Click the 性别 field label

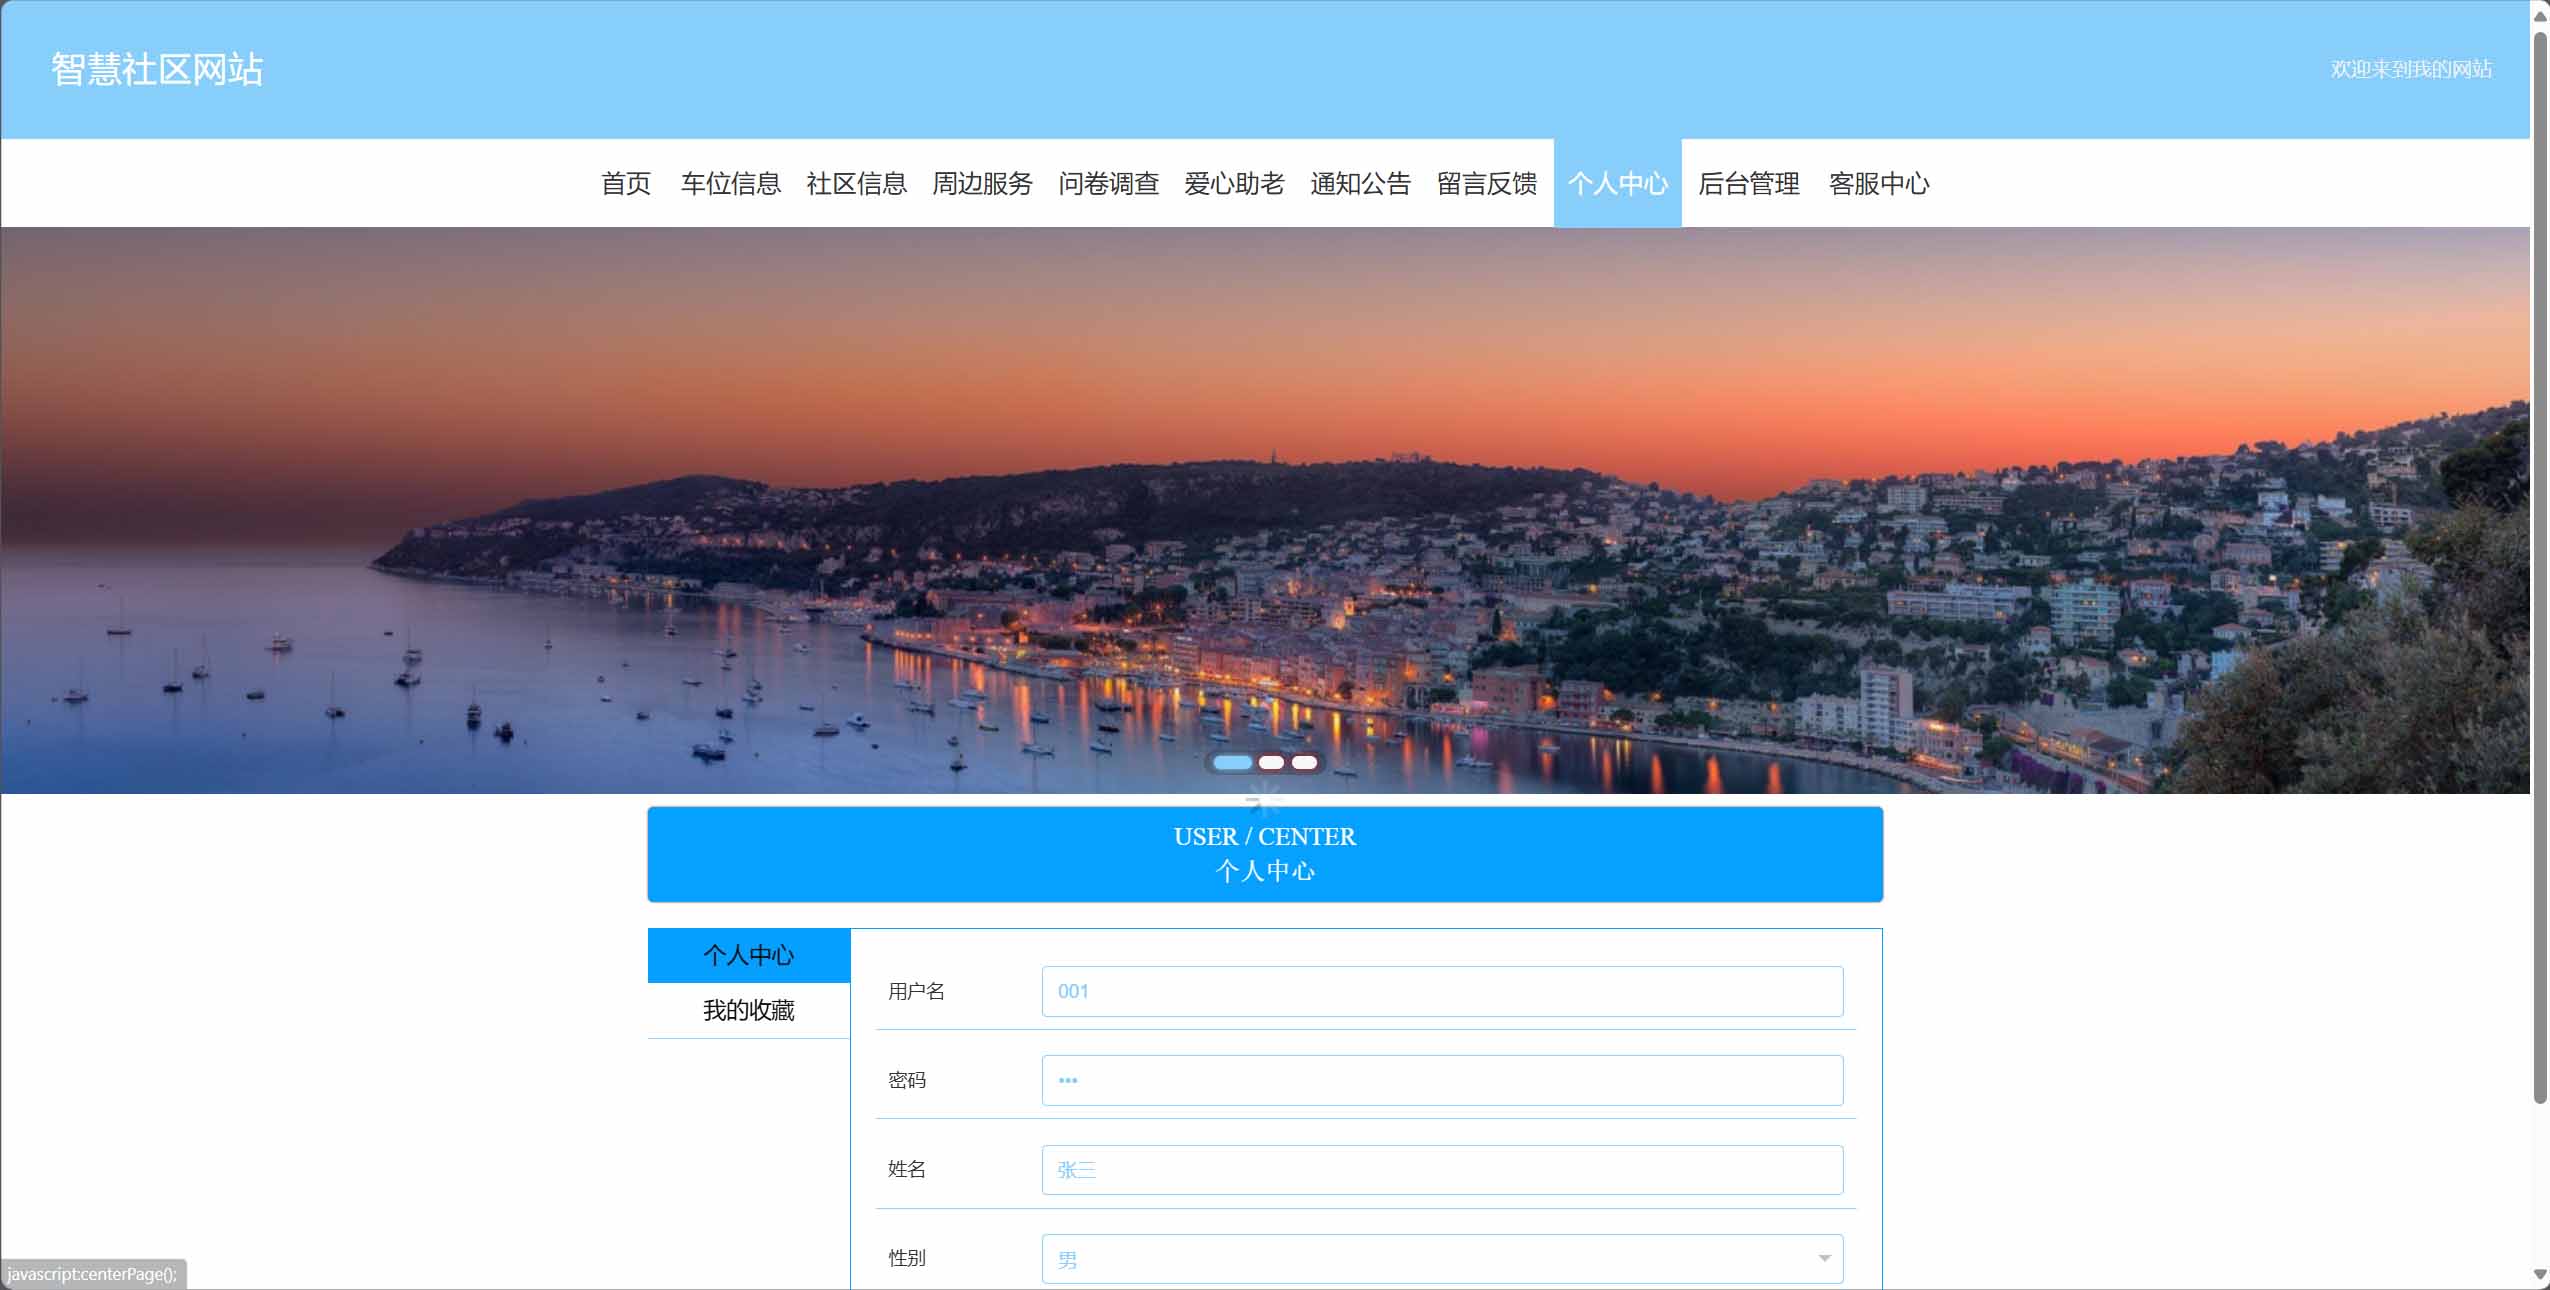click(x=907, y=1258)
